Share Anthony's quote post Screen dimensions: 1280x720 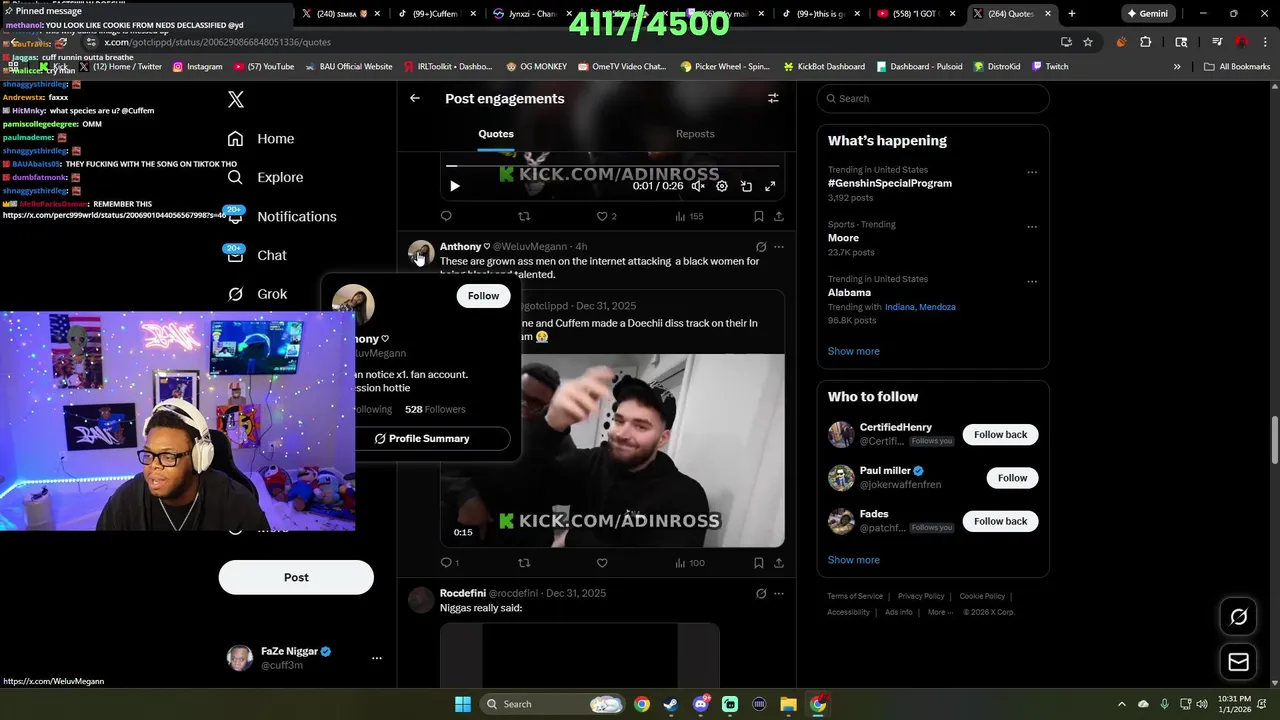click(779, 563)
